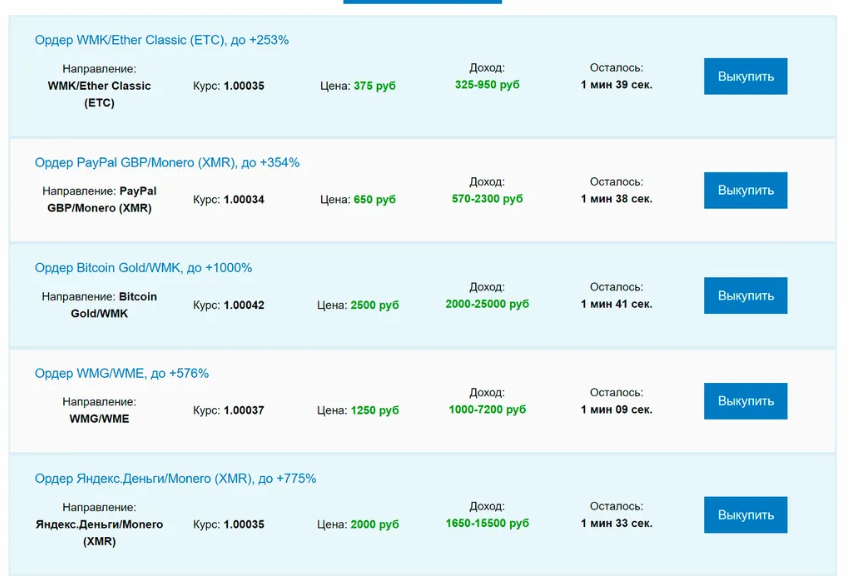The height and width of the screenshot is (583, 853).
Task: Click Выкупить for PayPal GBP/Monero order
Action: [745, 190]
